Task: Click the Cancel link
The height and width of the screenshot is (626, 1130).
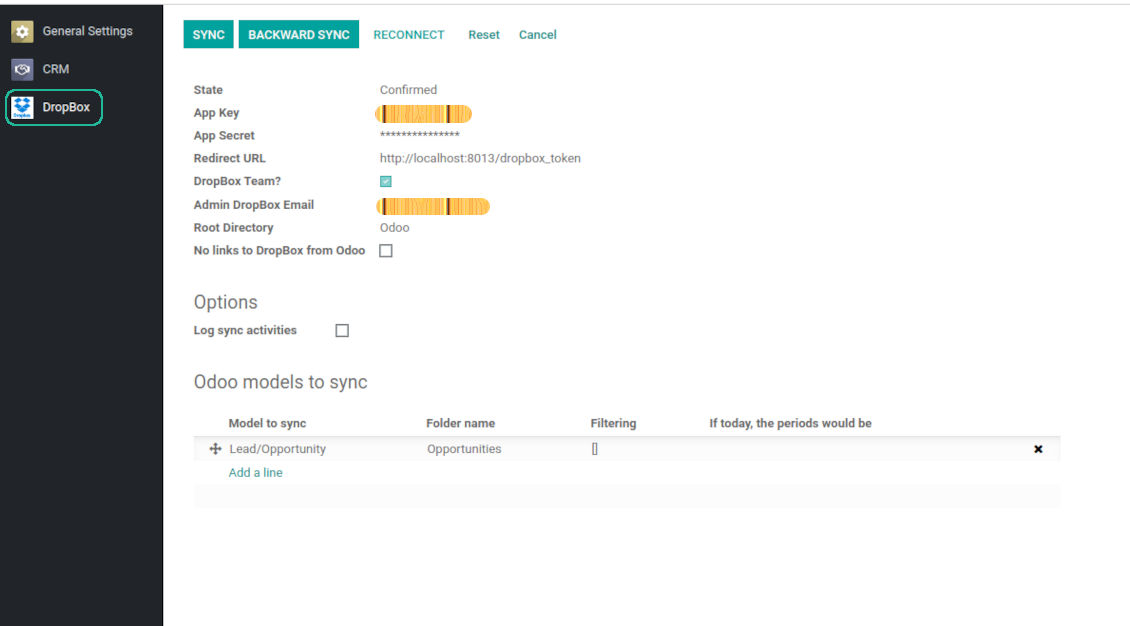Action: pyautogui.click(x=538, y=35)
